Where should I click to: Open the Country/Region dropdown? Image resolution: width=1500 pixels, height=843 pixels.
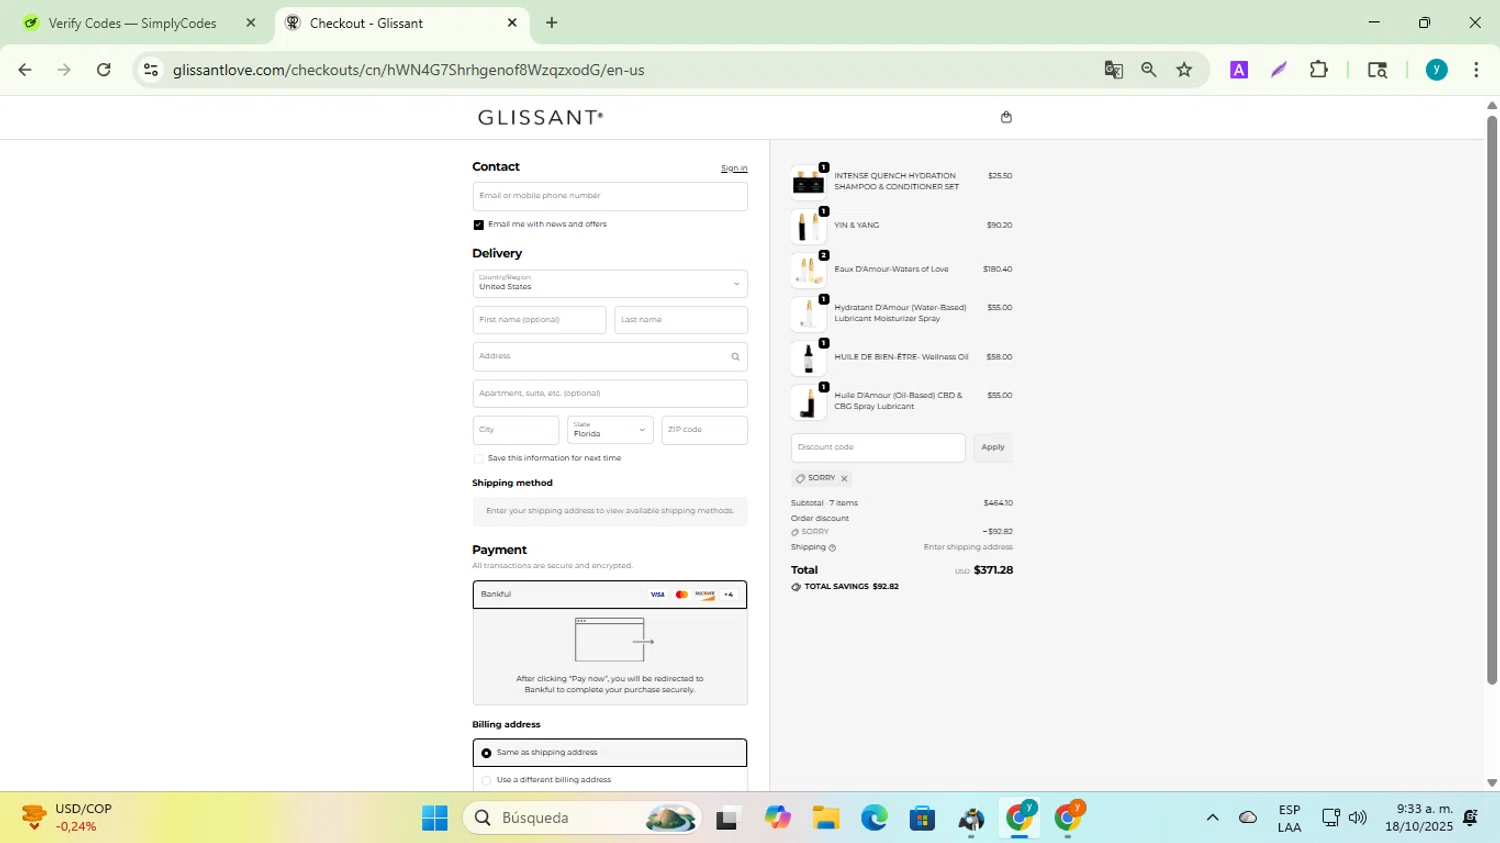[610, 283]
